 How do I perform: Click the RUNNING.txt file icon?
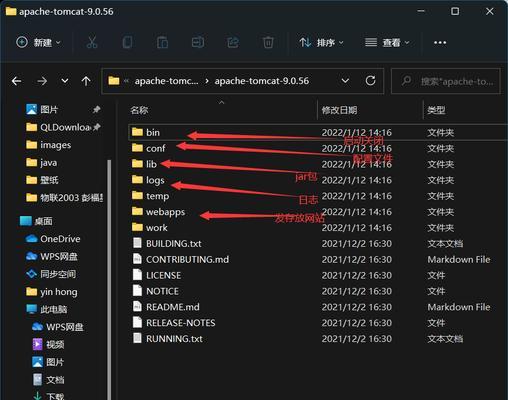point(137,338)
